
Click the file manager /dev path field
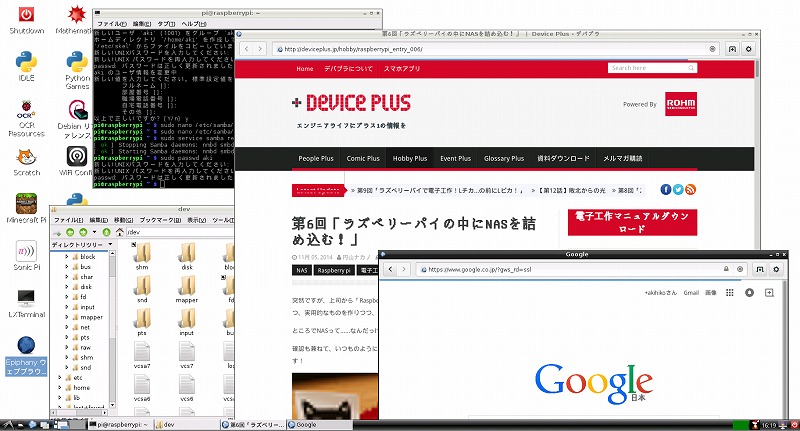coord(180,232)
